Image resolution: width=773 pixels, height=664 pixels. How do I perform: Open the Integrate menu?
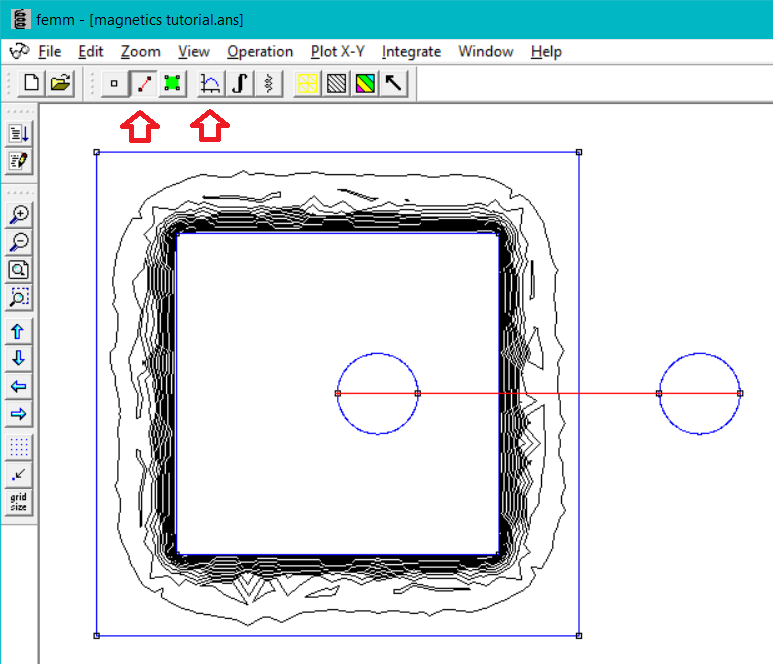(411, 51)
